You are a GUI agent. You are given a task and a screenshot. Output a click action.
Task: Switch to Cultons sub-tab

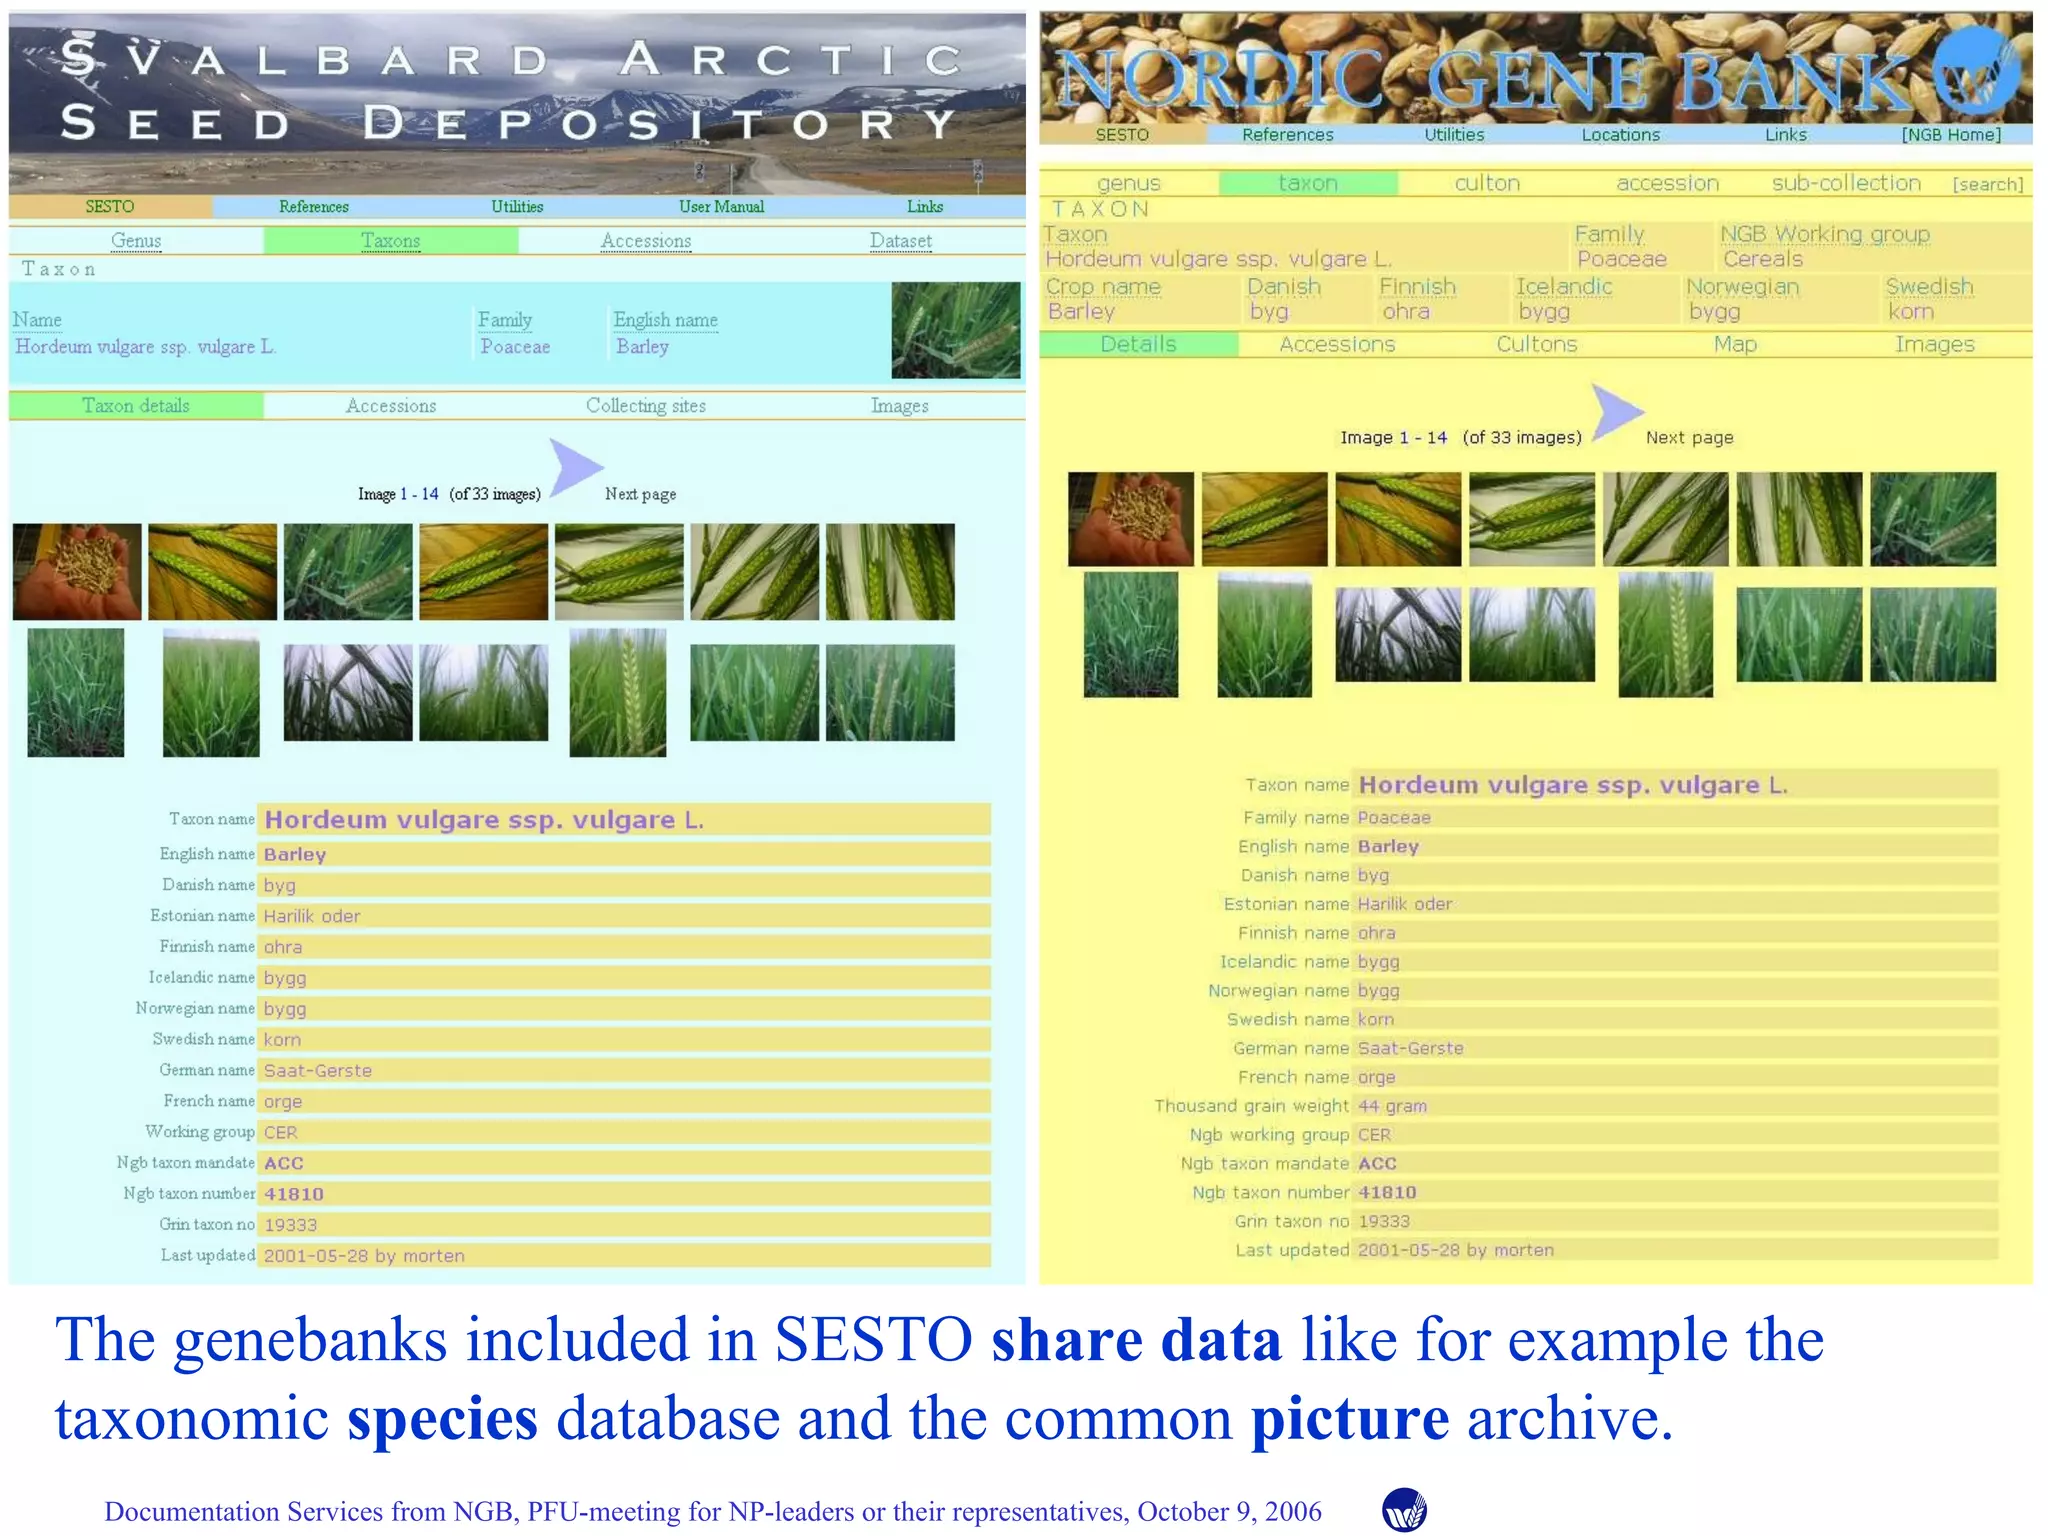point(1536,344)
